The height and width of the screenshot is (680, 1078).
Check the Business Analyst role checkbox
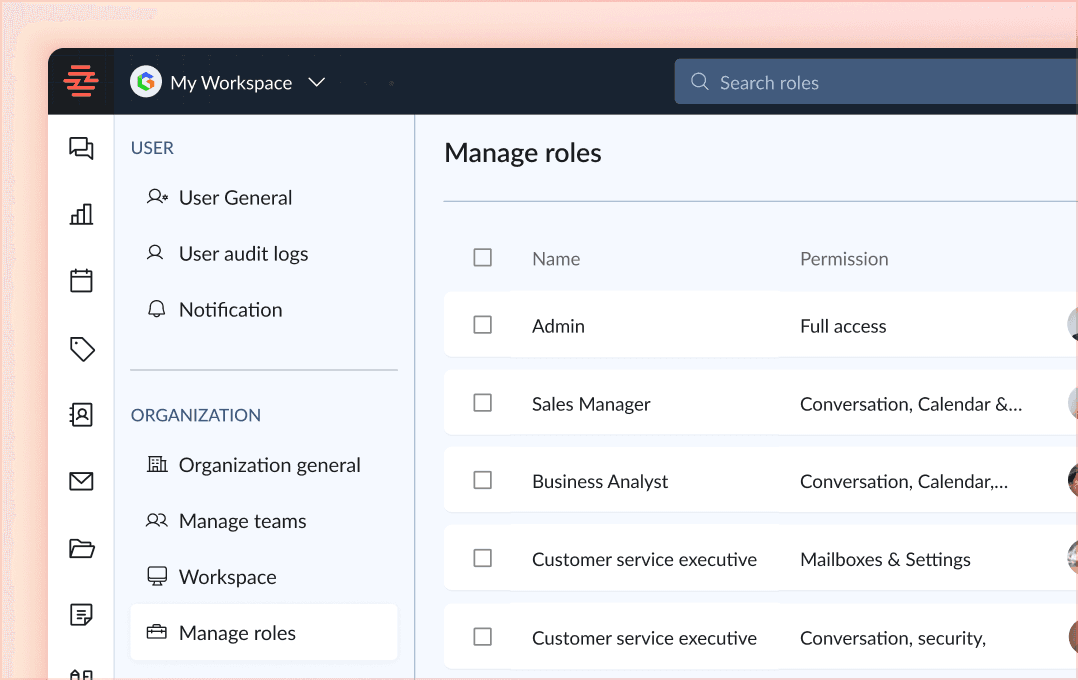tap(483, 480)
